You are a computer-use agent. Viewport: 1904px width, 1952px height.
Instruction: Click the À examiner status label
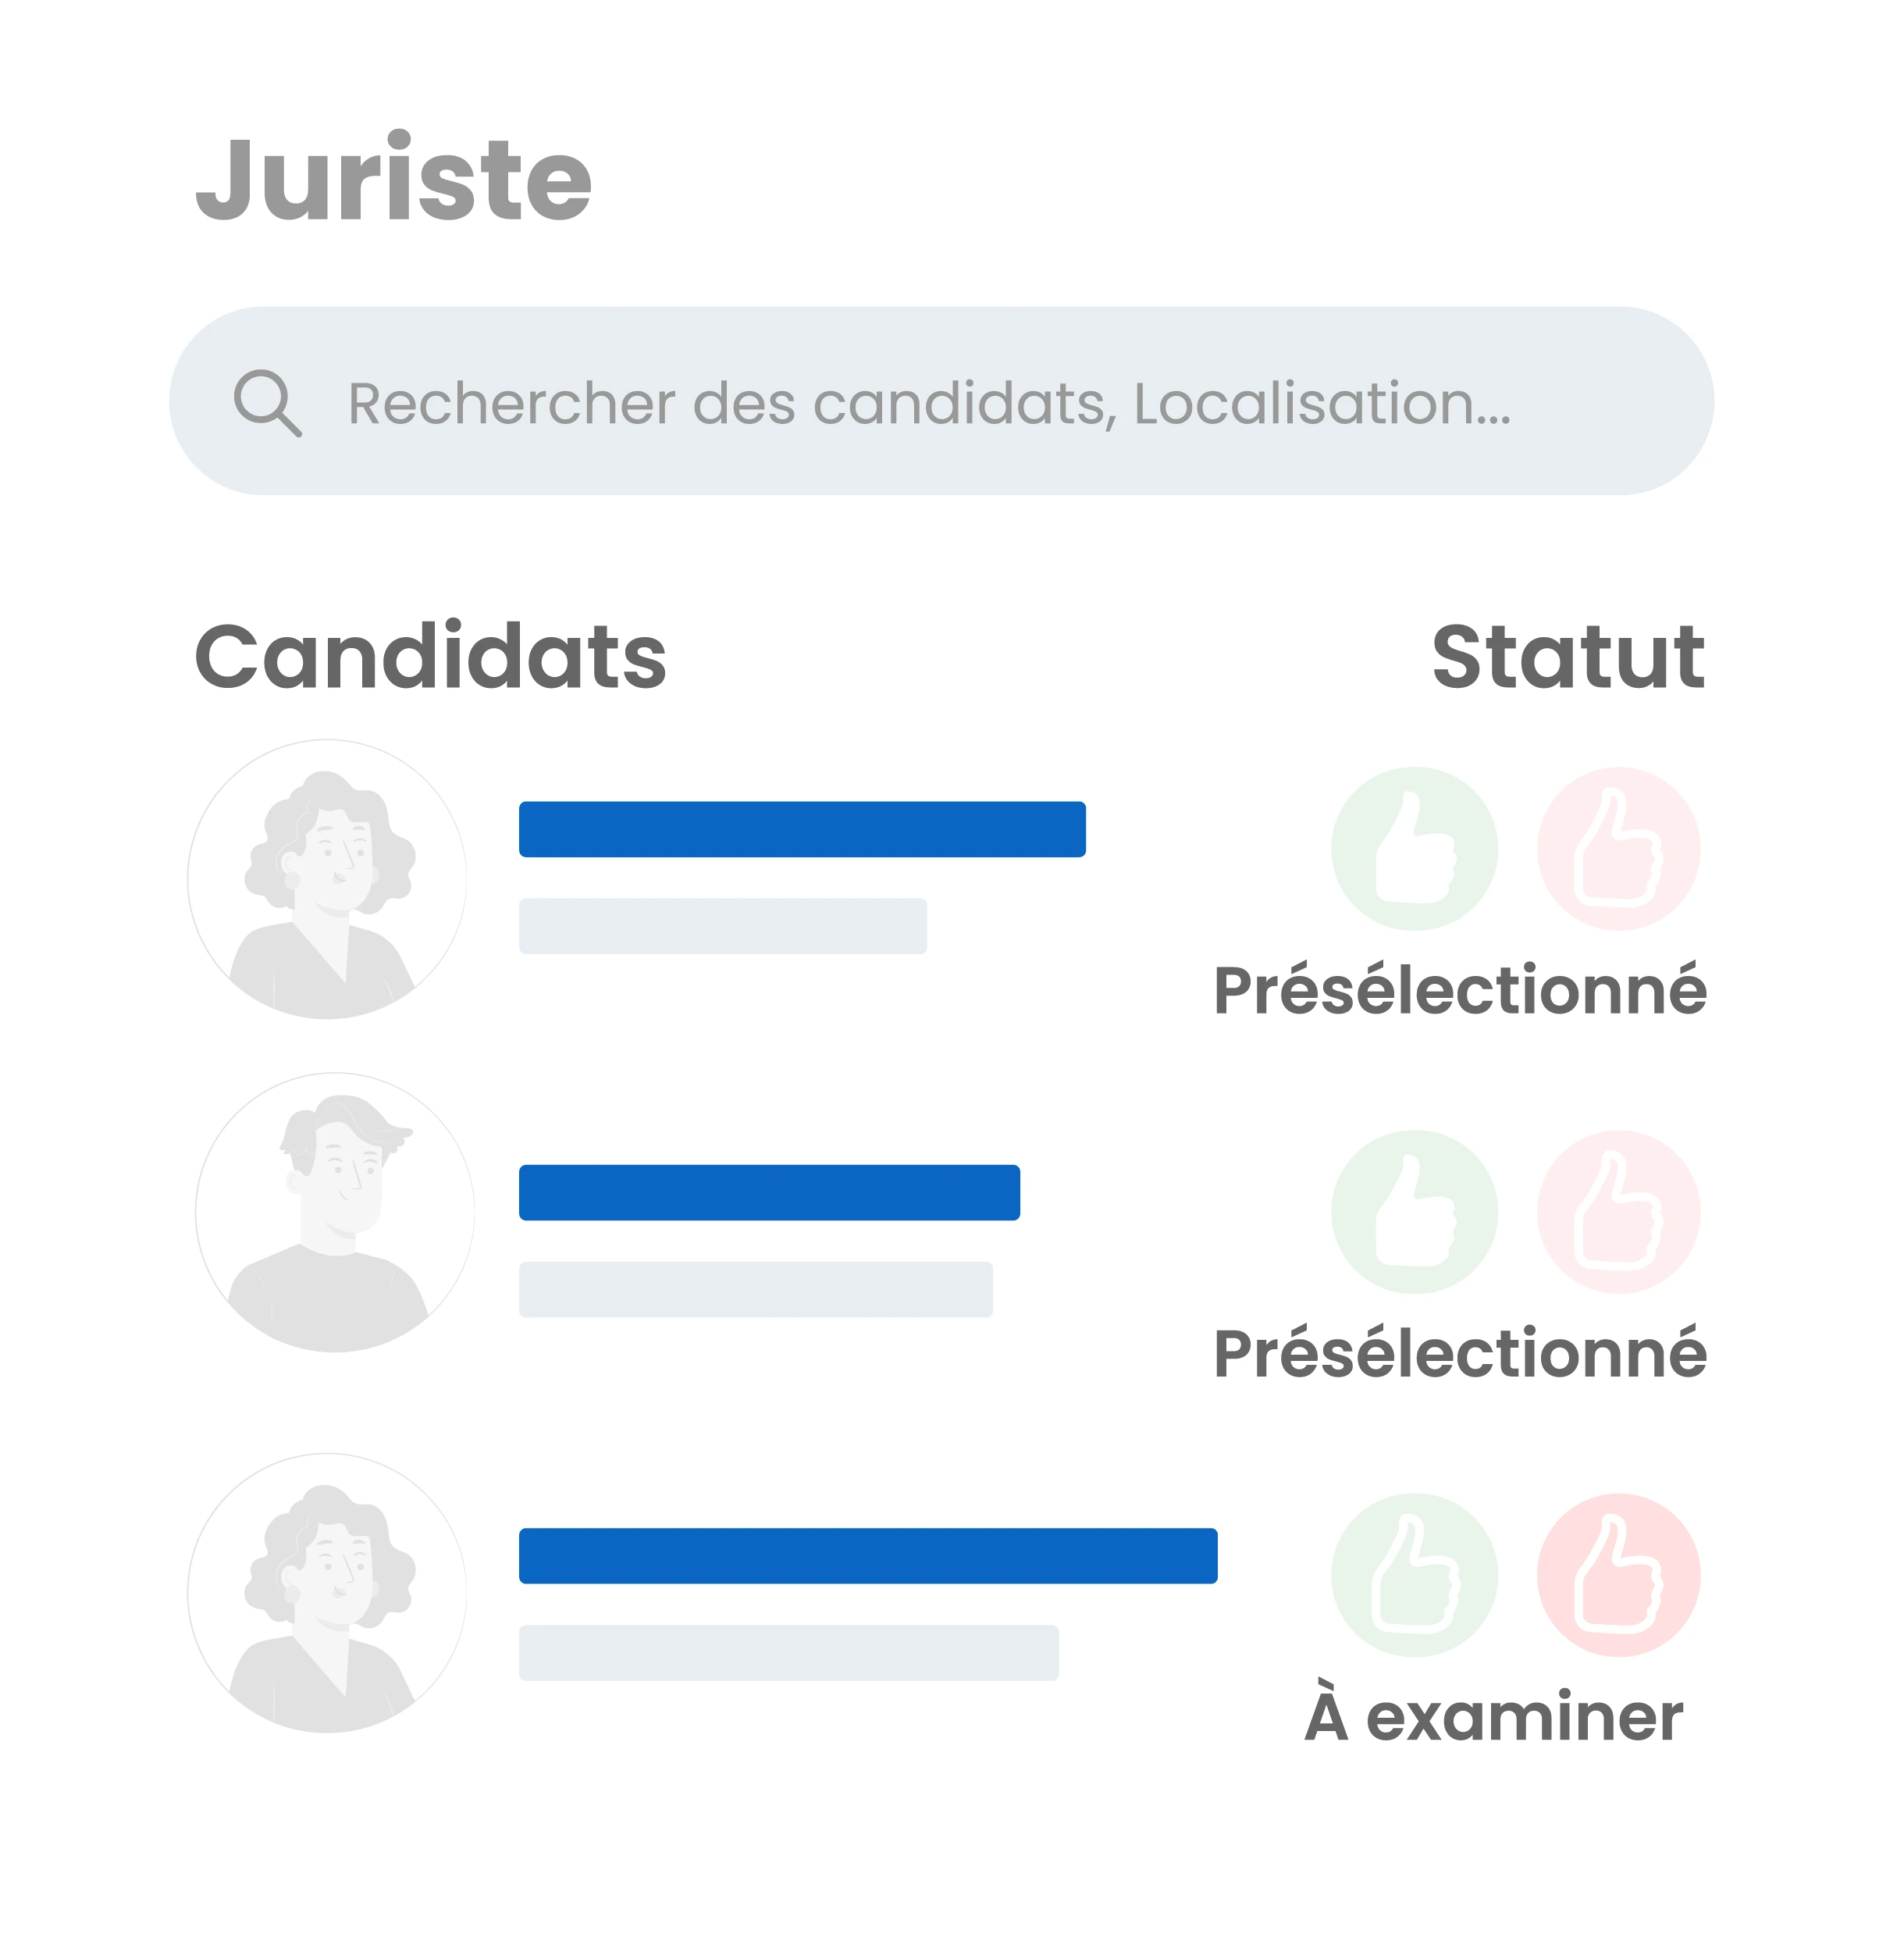[1493, 1716]
